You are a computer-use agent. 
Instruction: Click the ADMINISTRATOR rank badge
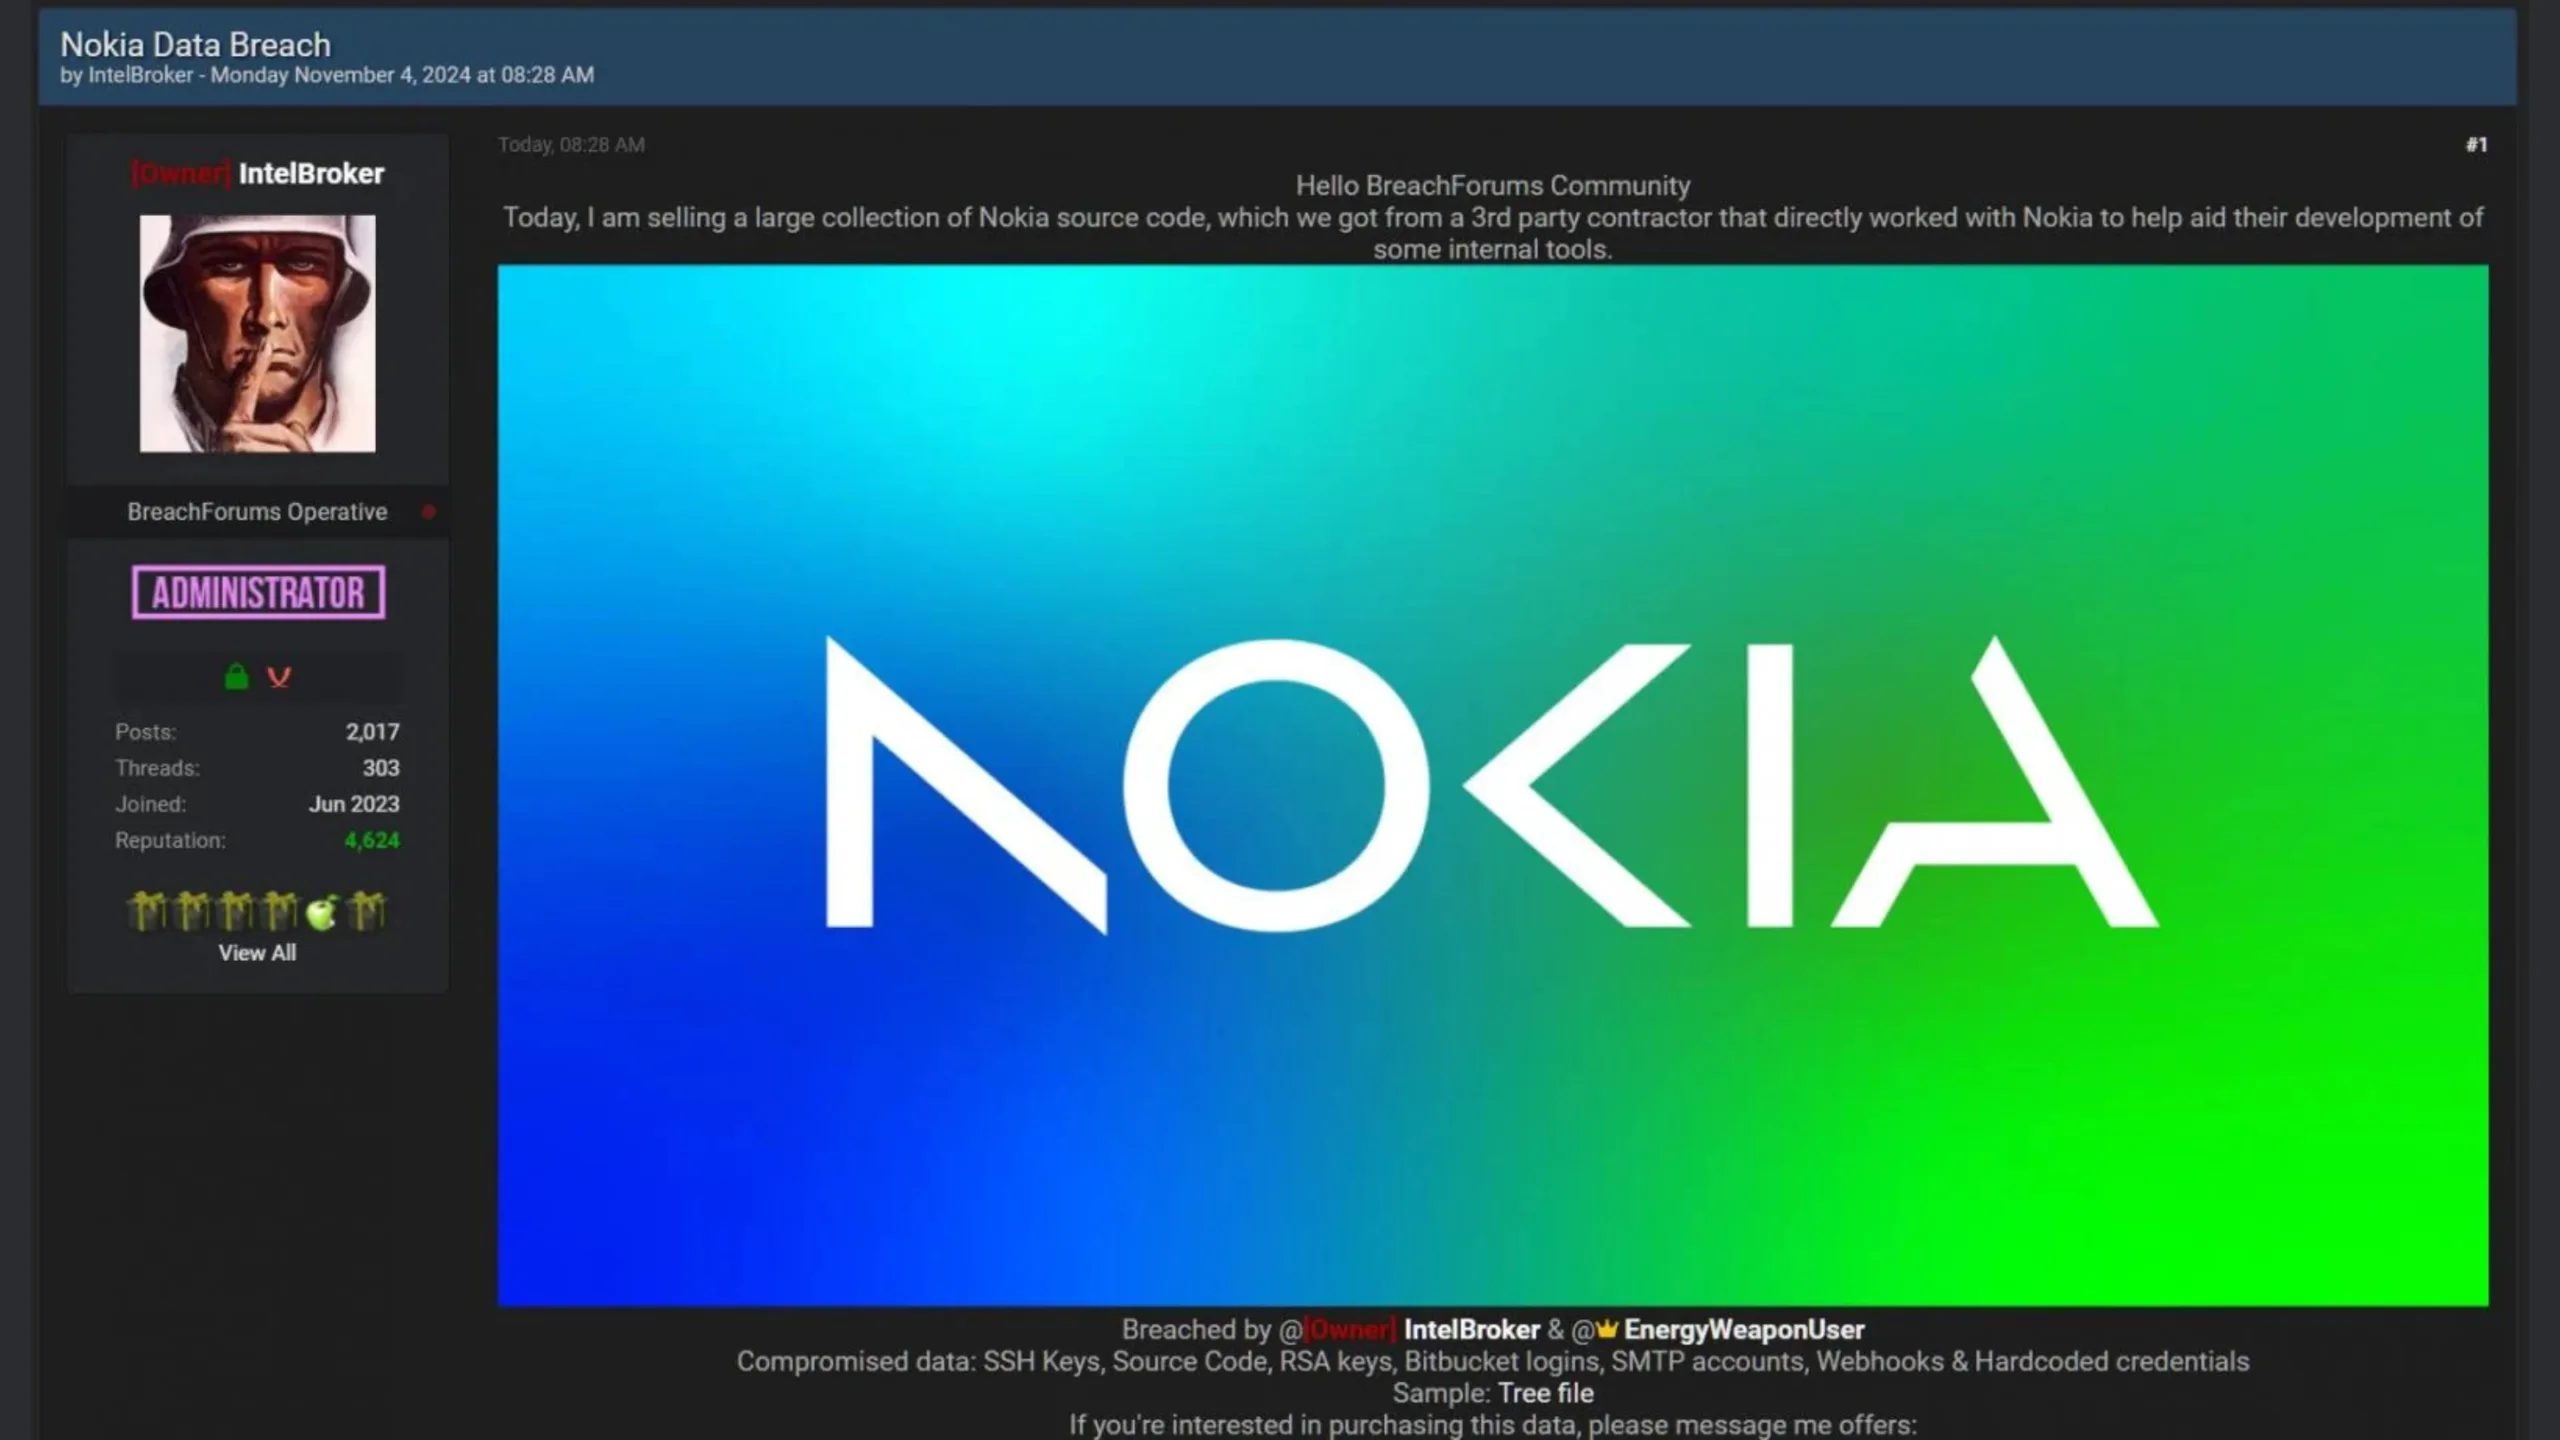pyautogui.click(x=258, y=593)
